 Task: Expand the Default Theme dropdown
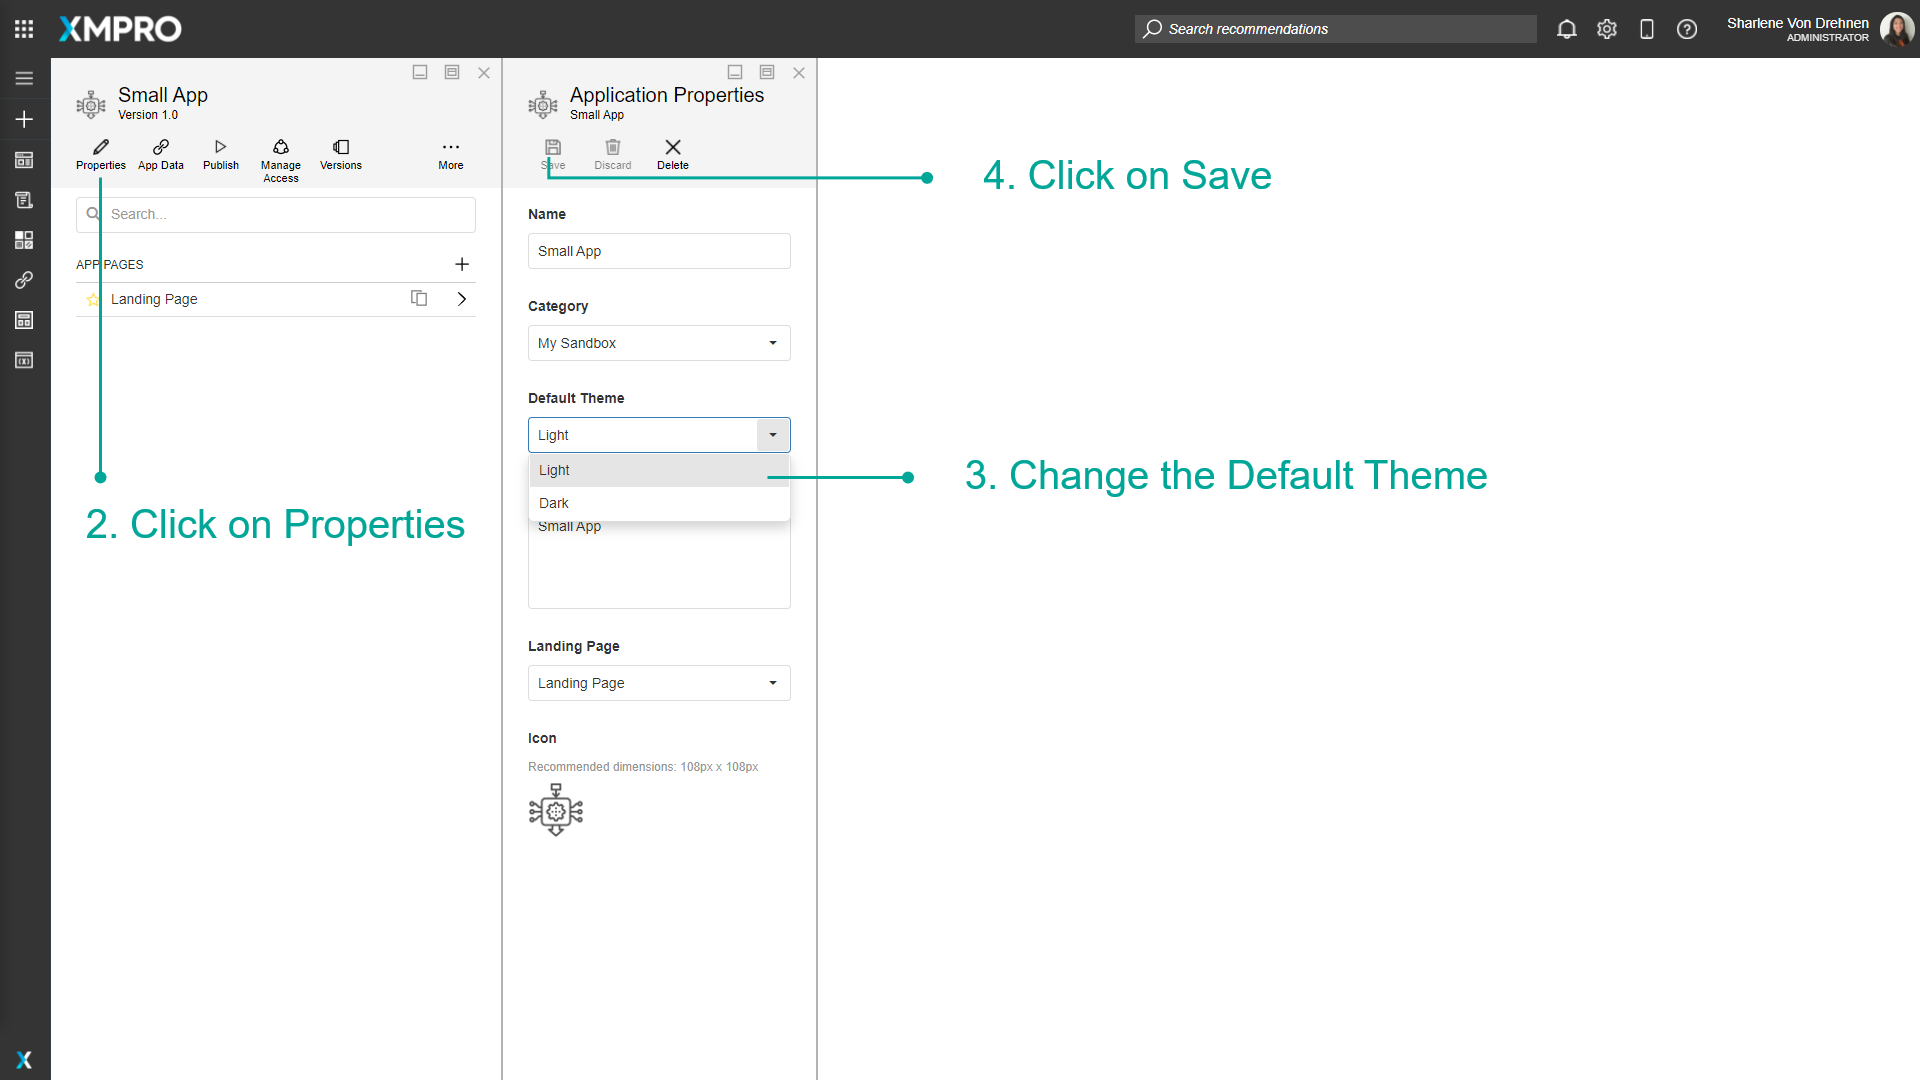(772, 434)
